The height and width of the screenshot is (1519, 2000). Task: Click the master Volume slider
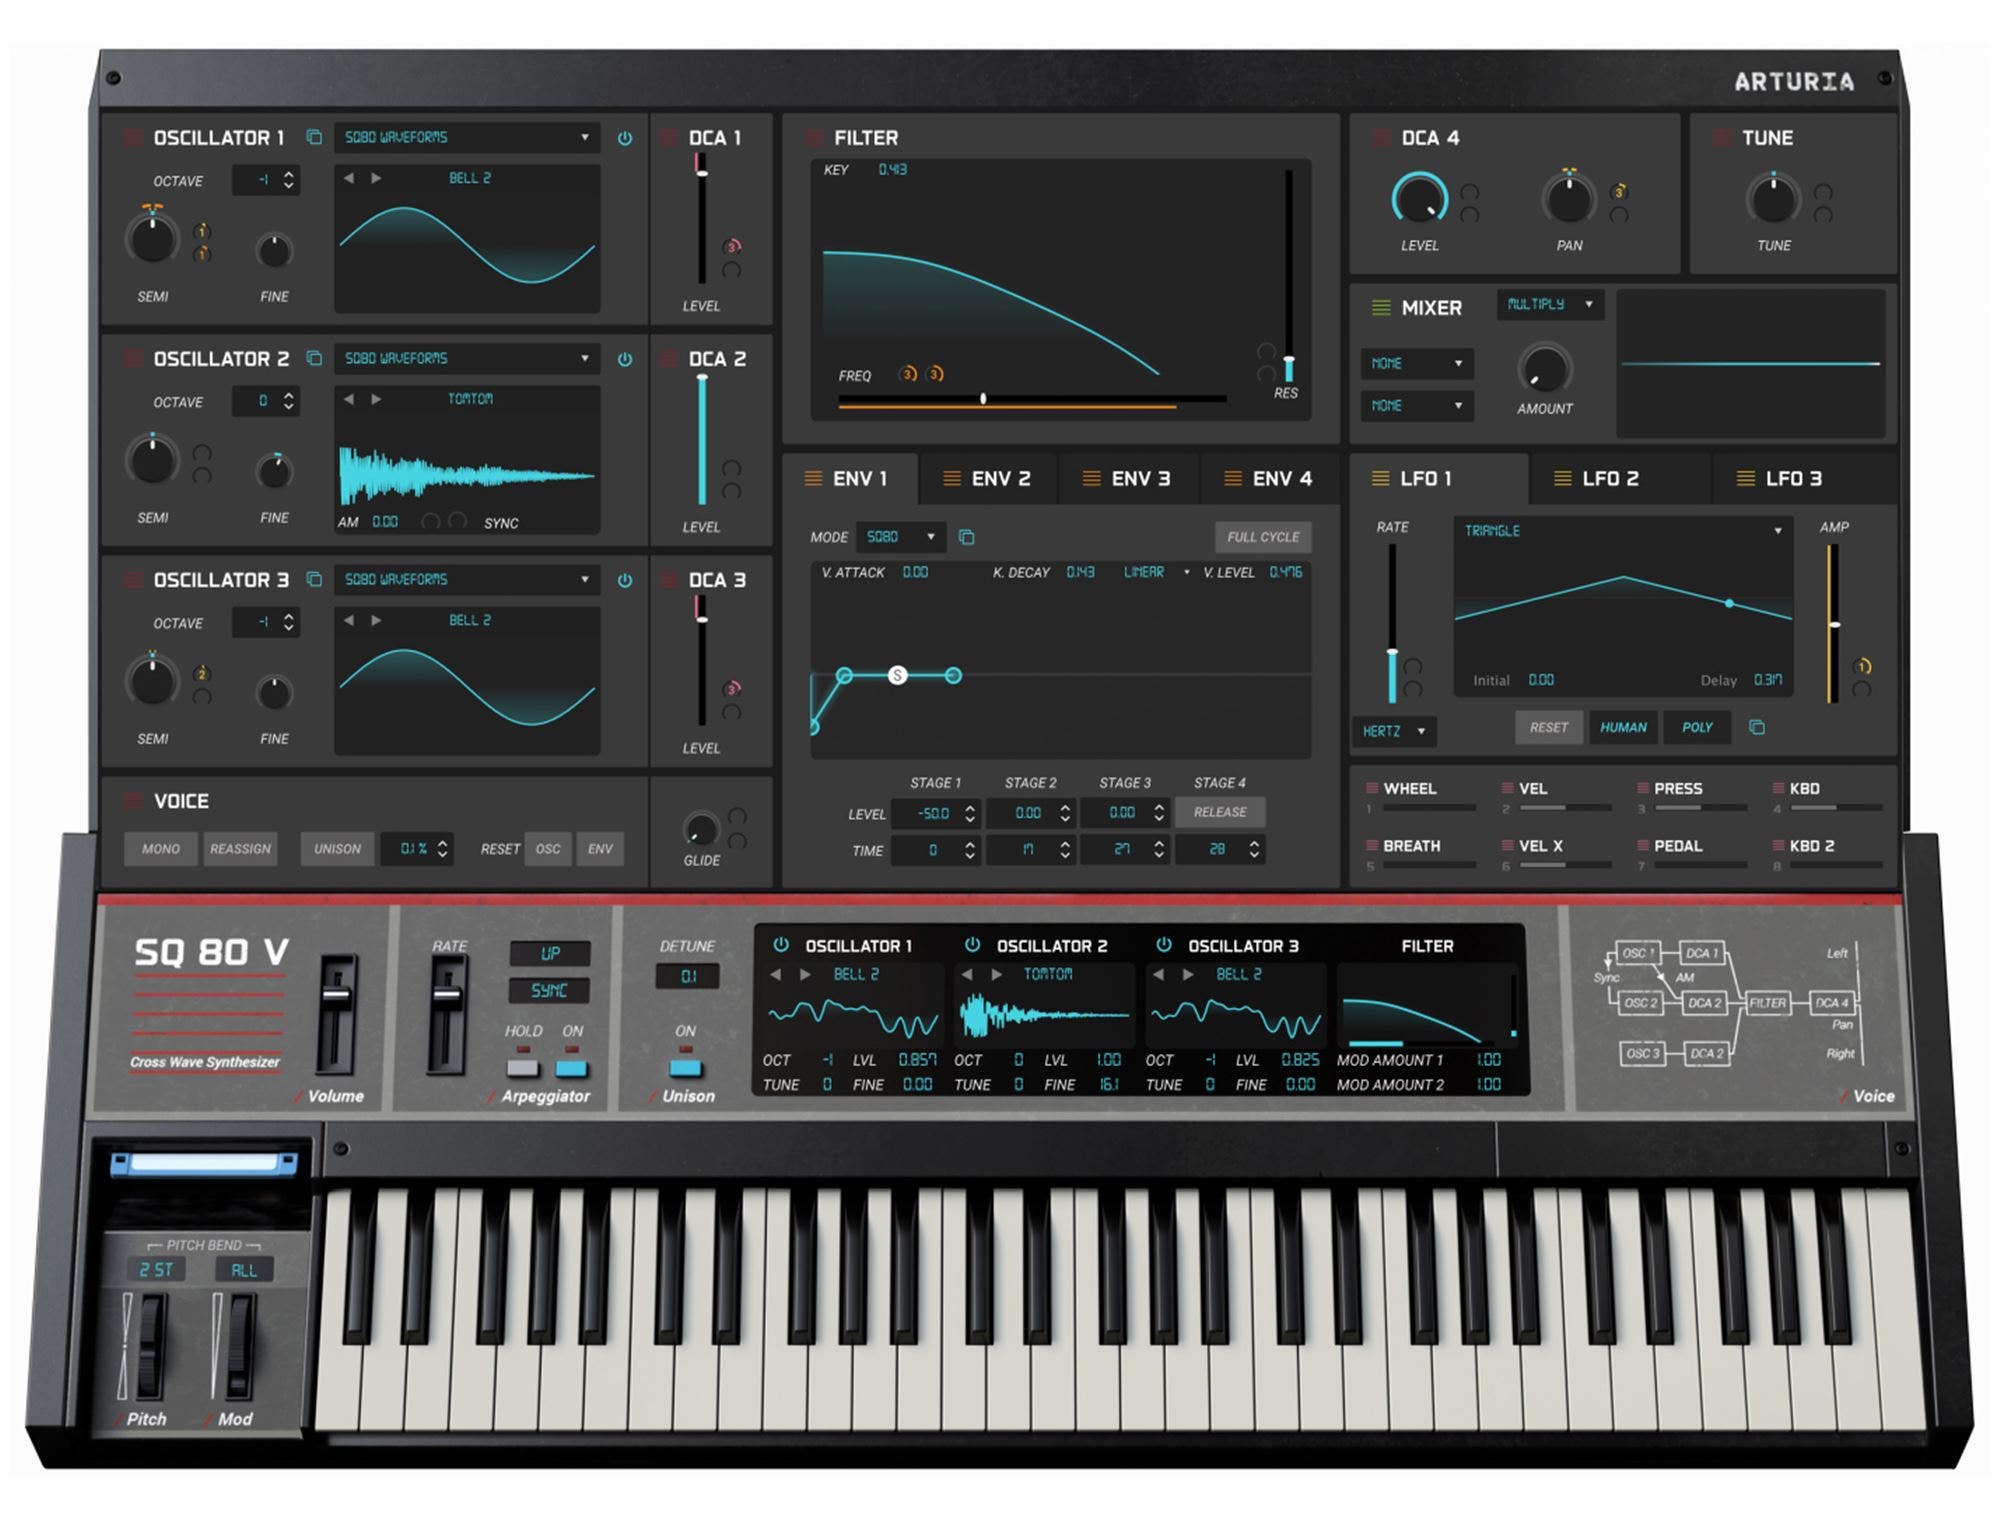[x=336, y=1012]
